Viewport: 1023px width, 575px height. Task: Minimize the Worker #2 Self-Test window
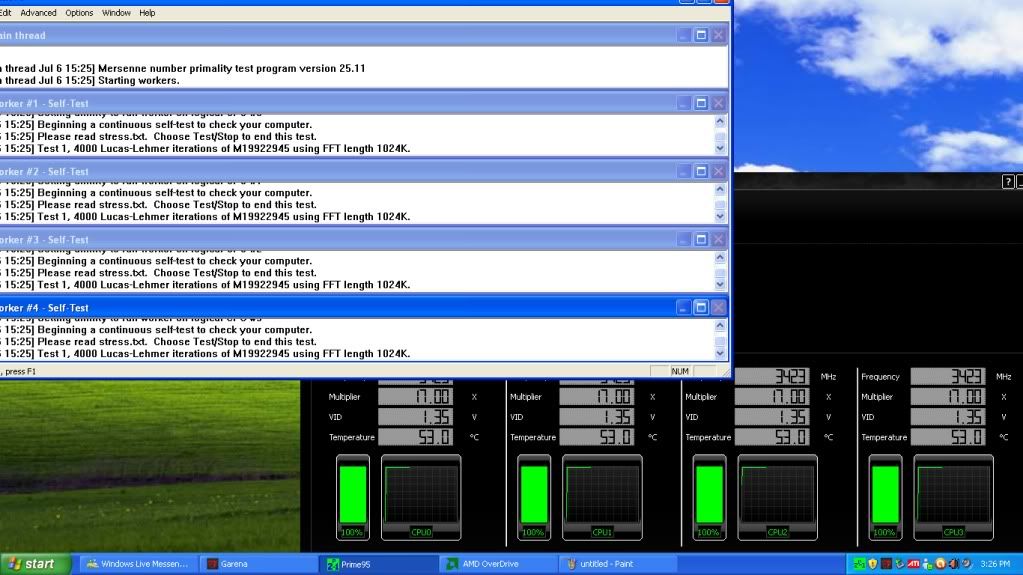[683, 171]
